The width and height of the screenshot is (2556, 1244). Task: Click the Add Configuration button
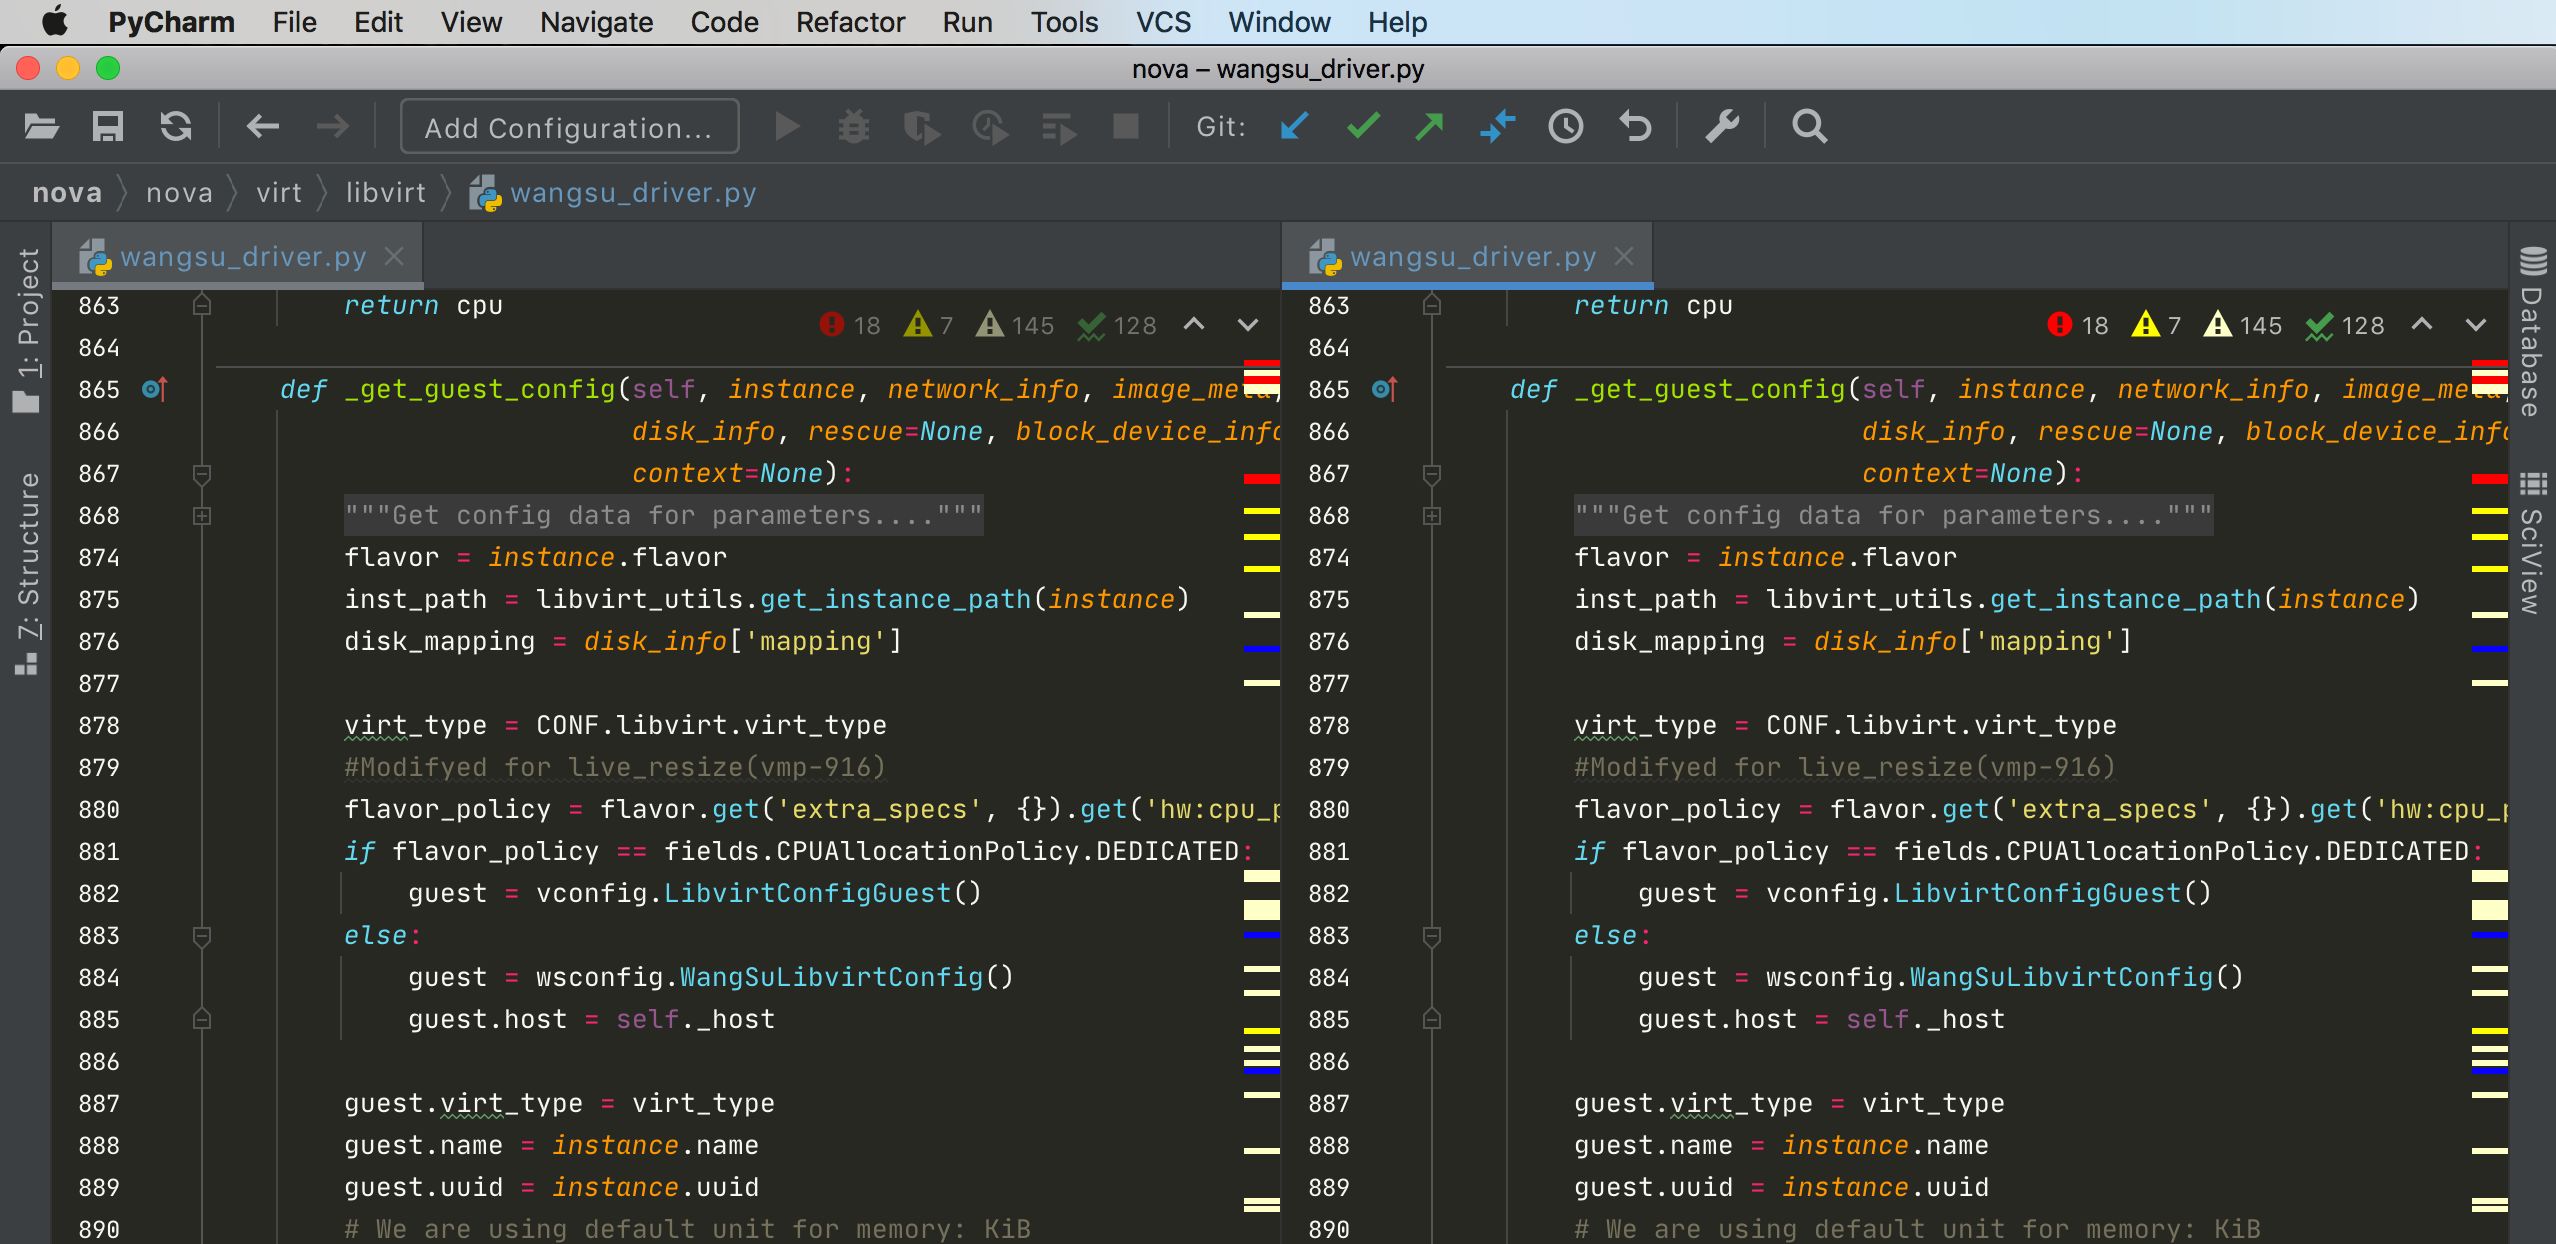tap(569, 127)
